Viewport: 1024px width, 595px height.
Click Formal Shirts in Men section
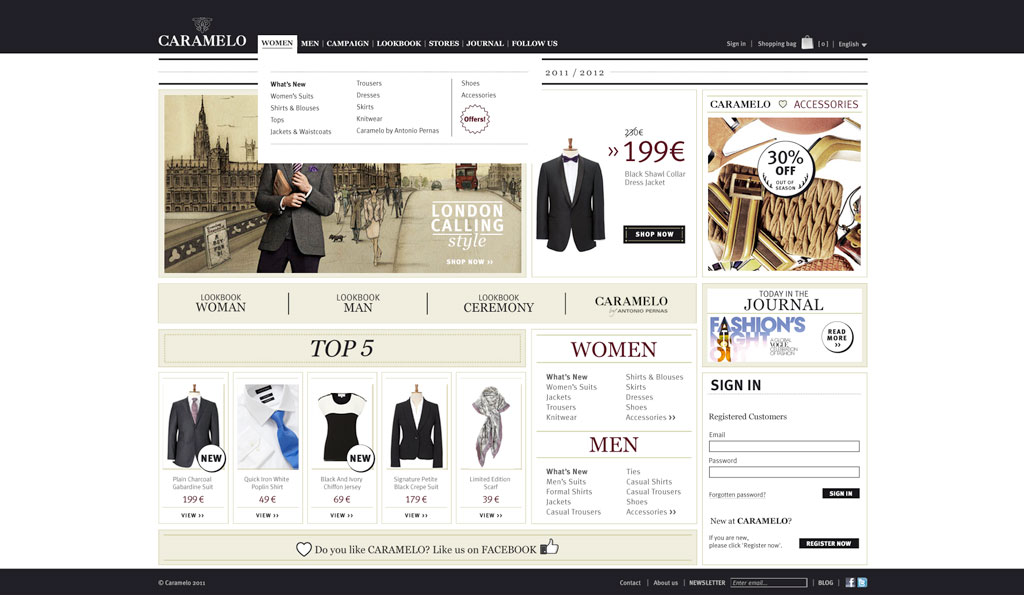click(x=569, y=492)
